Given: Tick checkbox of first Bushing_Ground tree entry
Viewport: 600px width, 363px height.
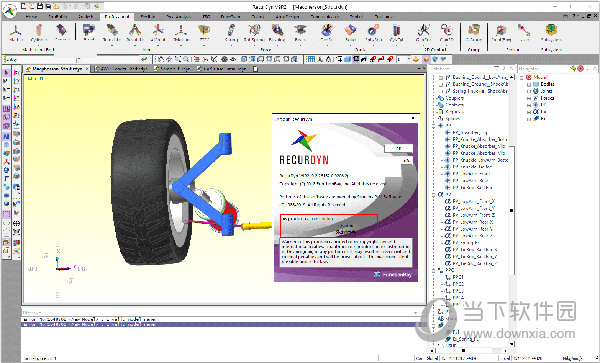Looking at the screenshot, I should (441, 78).
